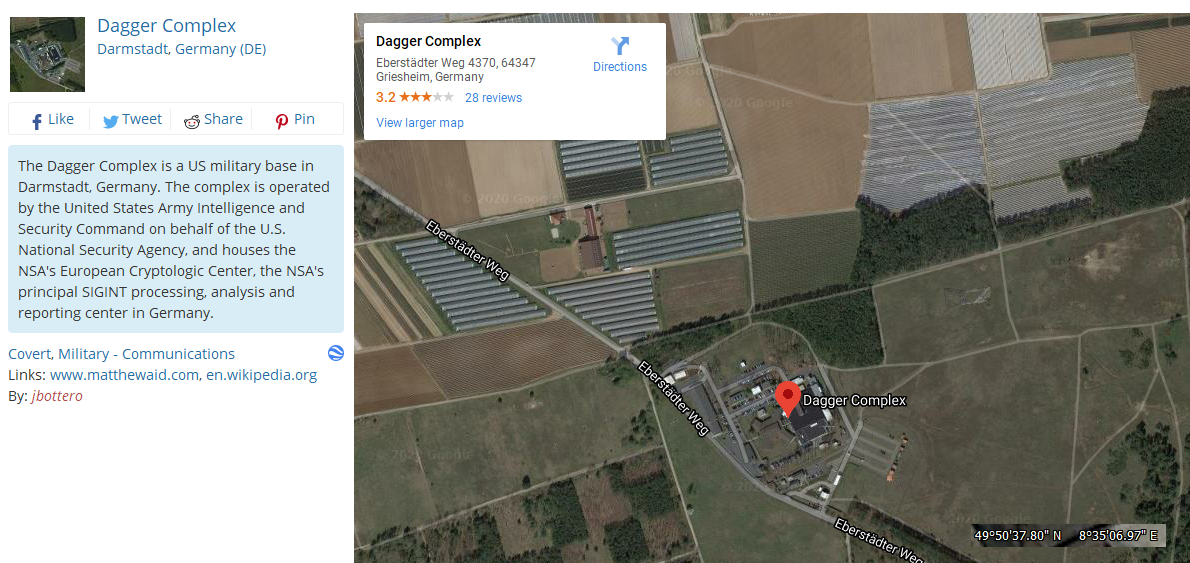Open the Dagger Complex title link
The height and width of the screenshot is (563, 1190).
[x=167, y=26]
